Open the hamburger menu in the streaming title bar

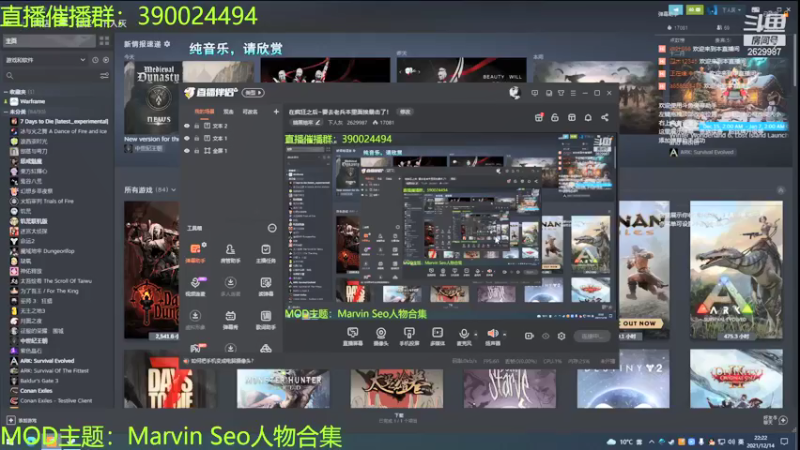(x=573, y=93)
